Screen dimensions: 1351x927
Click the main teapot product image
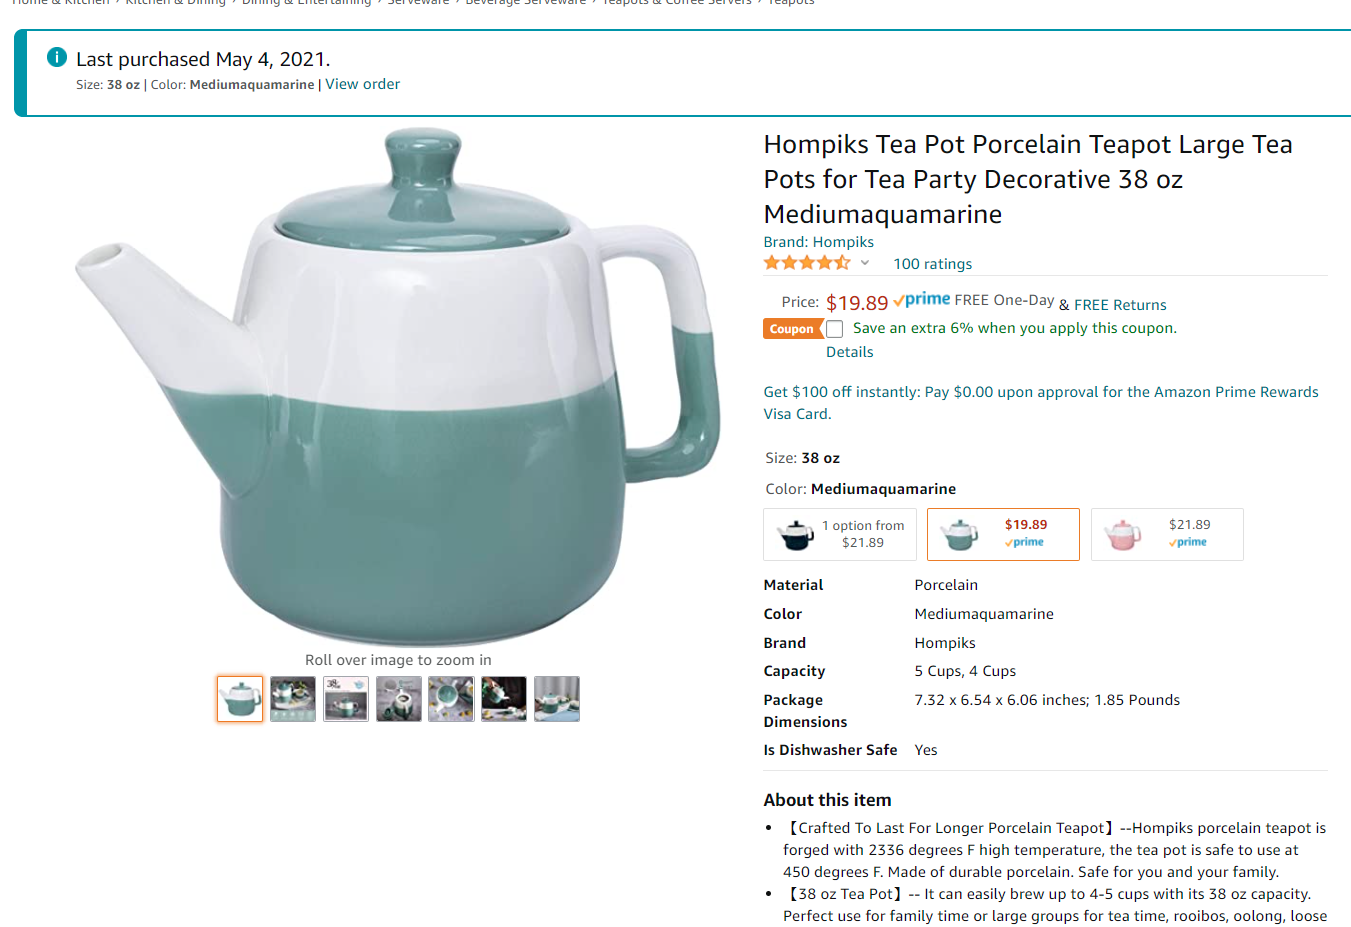[398, 390]
